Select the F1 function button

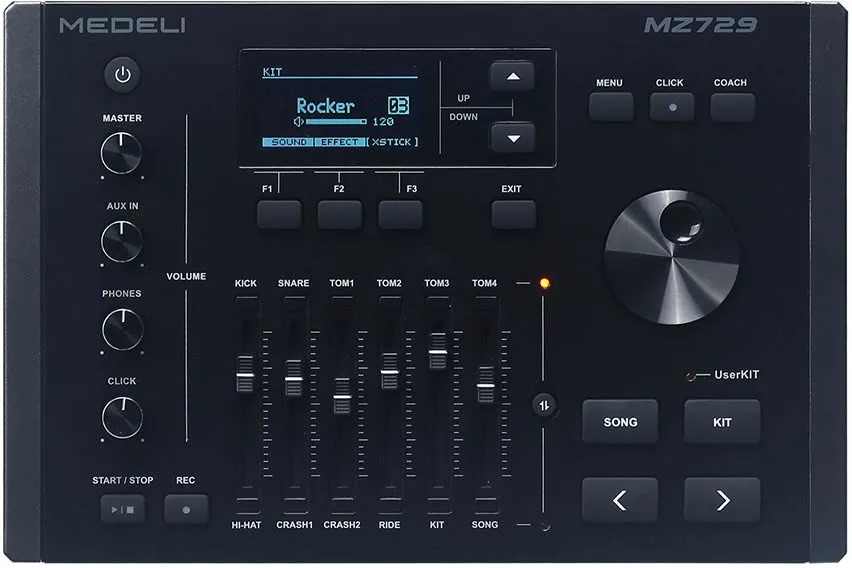point(279,215)
